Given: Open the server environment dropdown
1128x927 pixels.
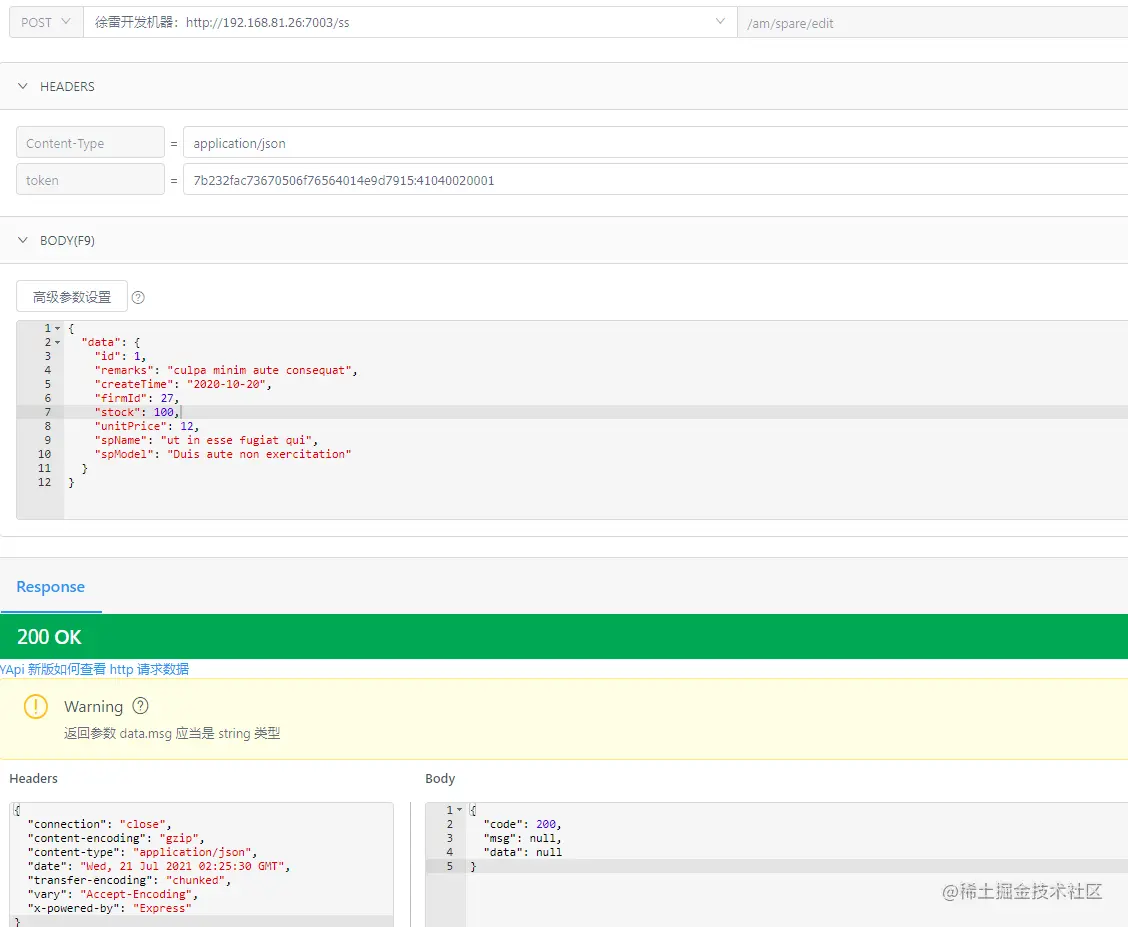Looking at the screenshot, I should click(x=410, y=22).
